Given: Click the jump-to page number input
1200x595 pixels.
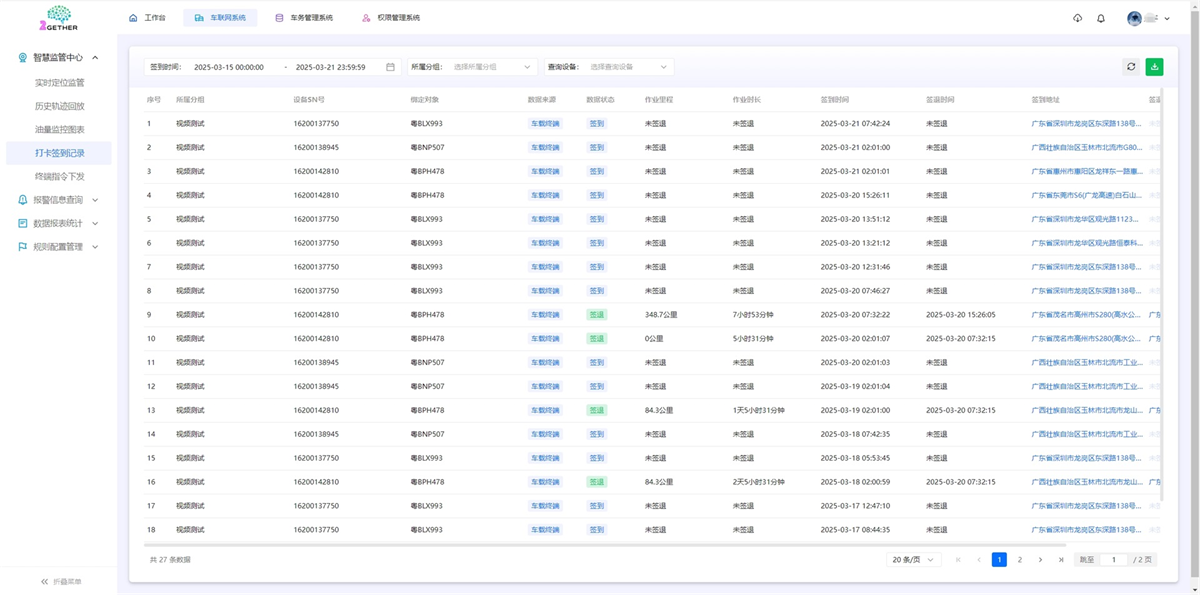Looking at the screenshot, I should (x=1113, y=560).
